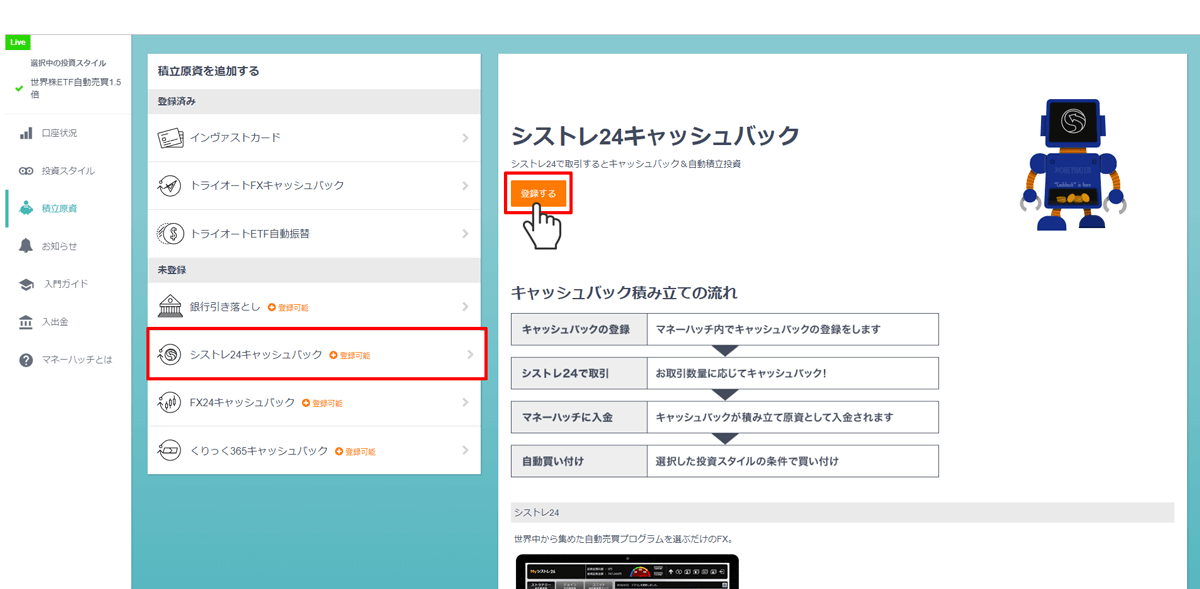Click the plus icon in シストレ24キャッシュバック row
This screenshot has height=589, width=1200.
pos(334,355)
